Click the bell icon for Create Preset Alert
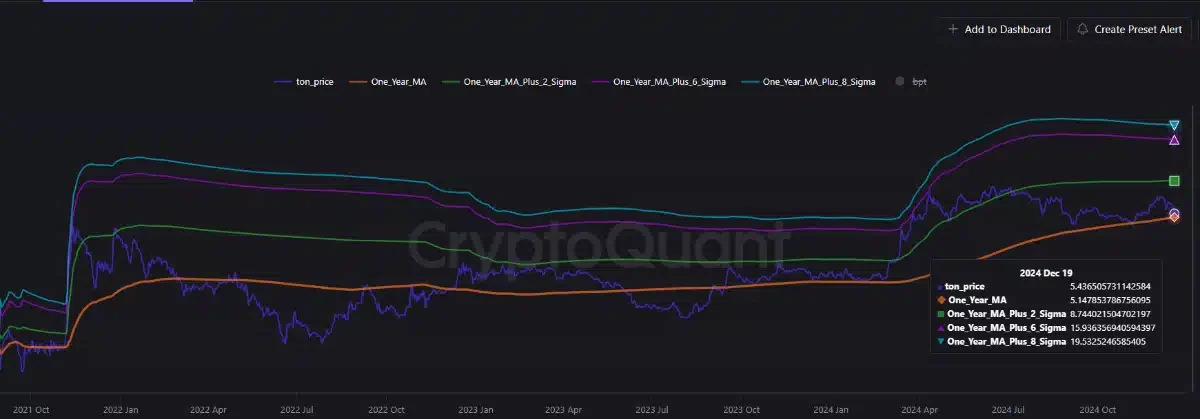Image resolution: width=1200 pixels, height=419 pixels. [x=1082, y=30]
